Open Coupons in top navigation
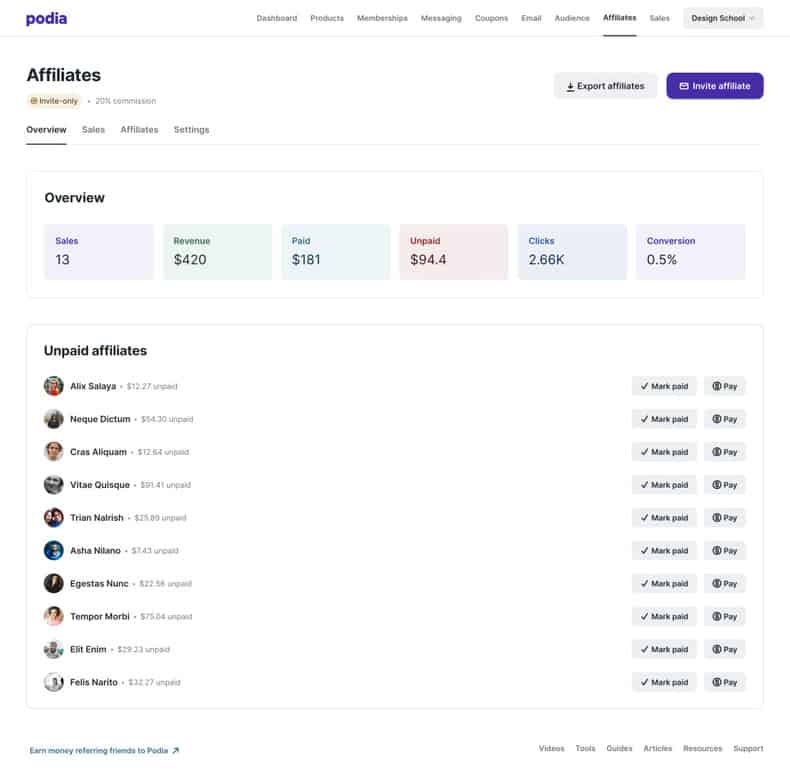The width and height of the screenshot is (790, 784). [x=491, y=18]
